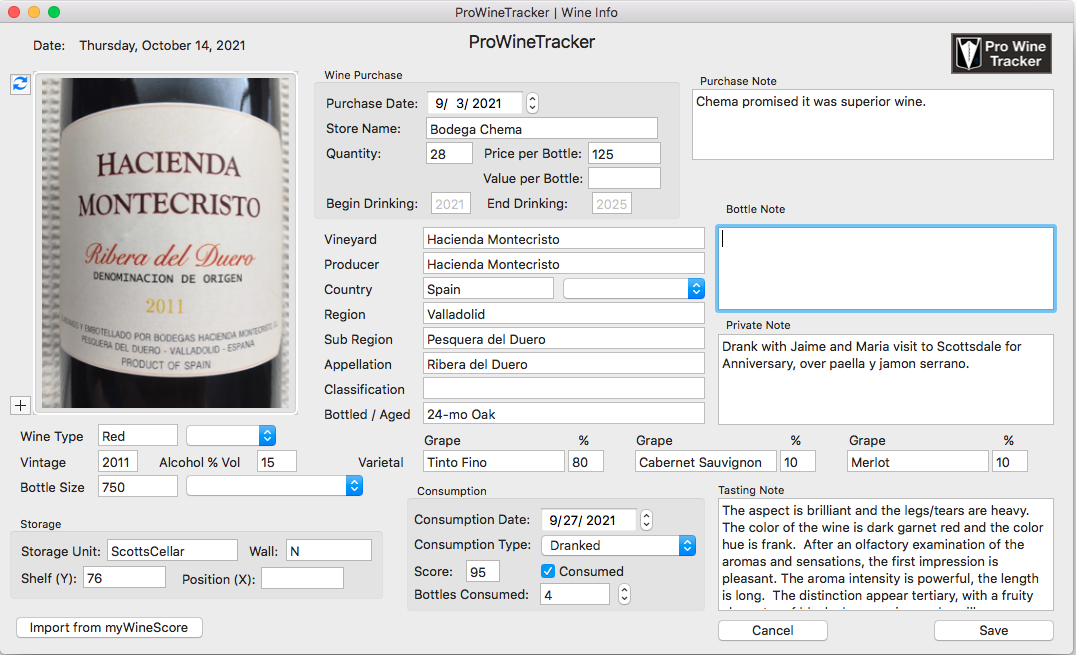Click Import from myWineScore
The image size is (1076, 655).
pyautogui.click(x=109, y=627)
